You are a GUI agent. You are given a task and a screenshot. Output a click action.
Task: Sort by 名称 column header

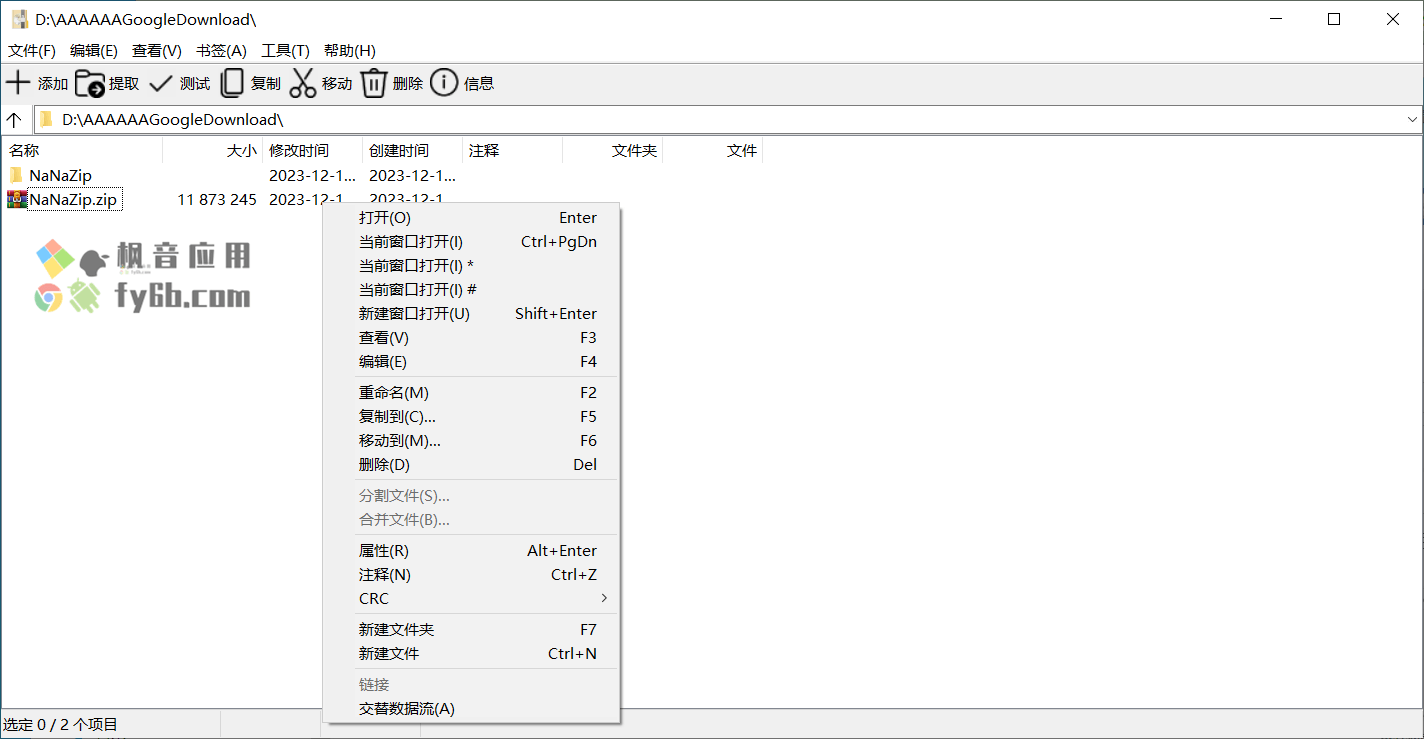click(82, 150)
